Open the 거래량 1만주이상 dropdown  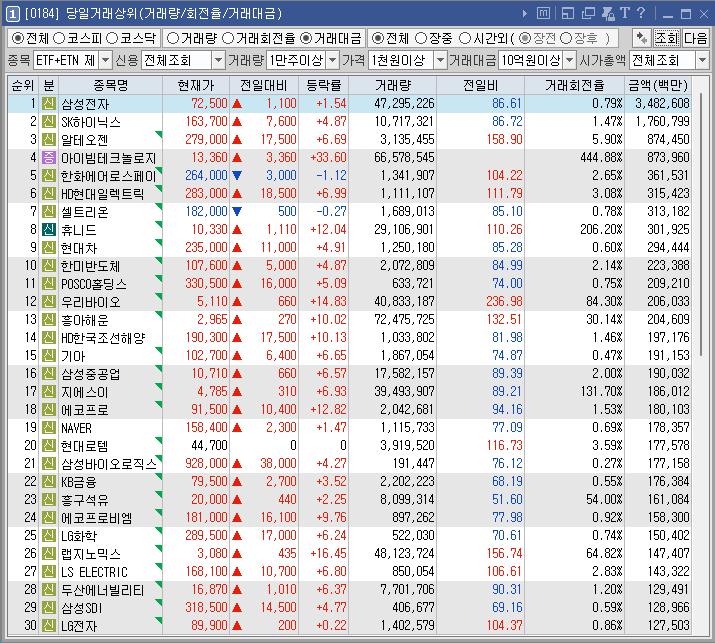tap(333, 60)
